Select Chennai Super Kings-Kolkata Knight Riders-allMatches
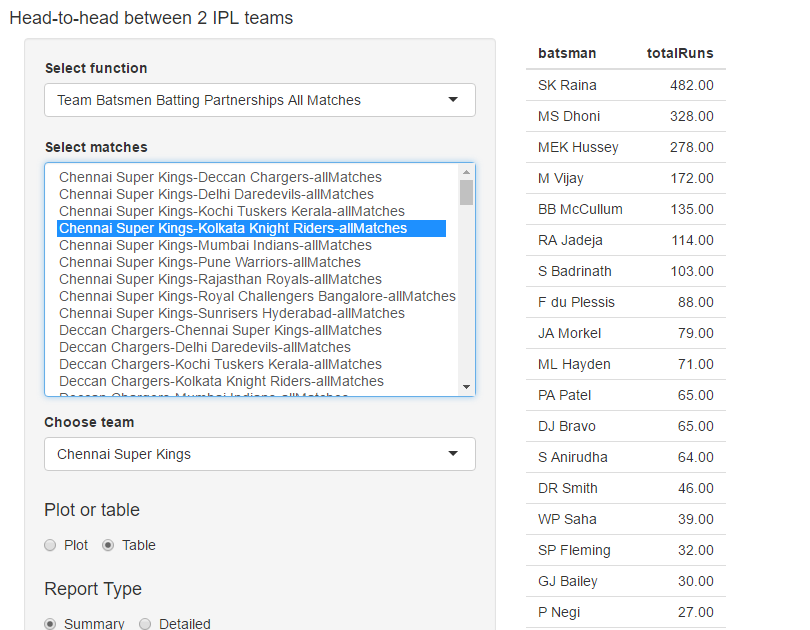810x630 pixels. pos(233,228)
